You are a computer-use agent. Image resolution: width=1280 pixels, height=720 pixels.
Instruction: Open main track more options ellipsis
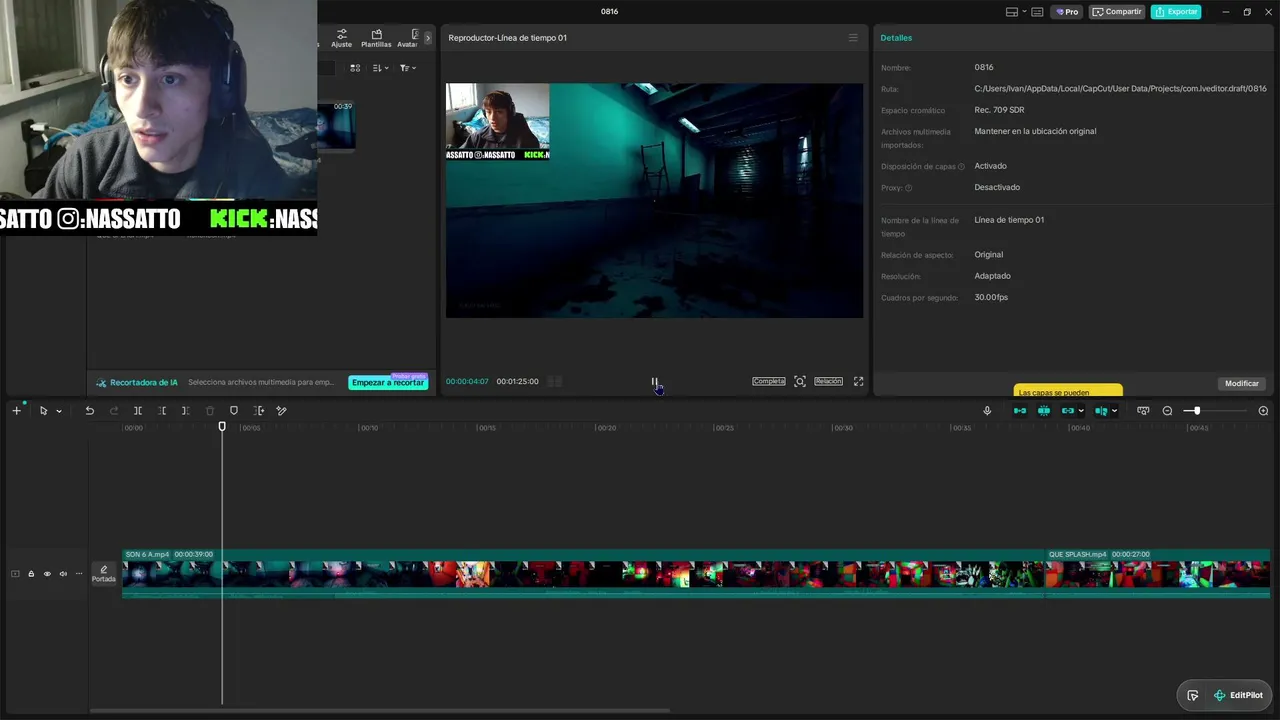[x=79, y=574]
